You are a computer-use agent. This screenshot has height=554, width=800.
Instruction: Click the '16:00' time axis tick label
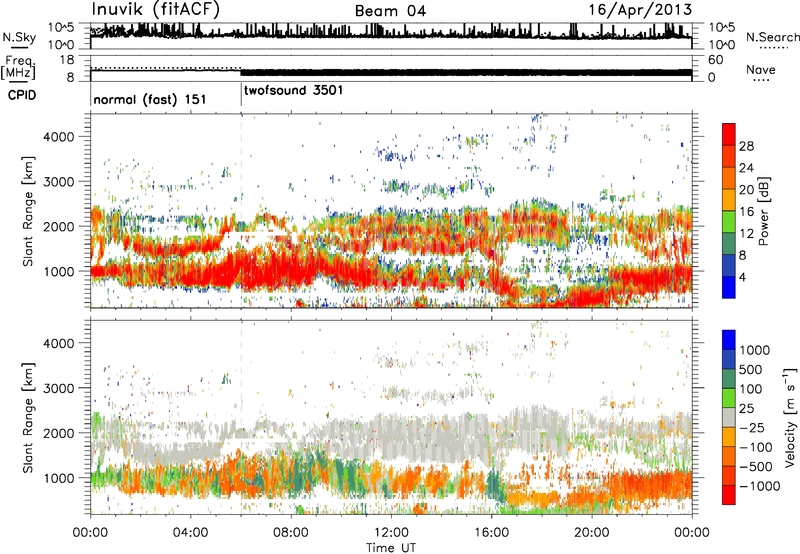(491, 533)
